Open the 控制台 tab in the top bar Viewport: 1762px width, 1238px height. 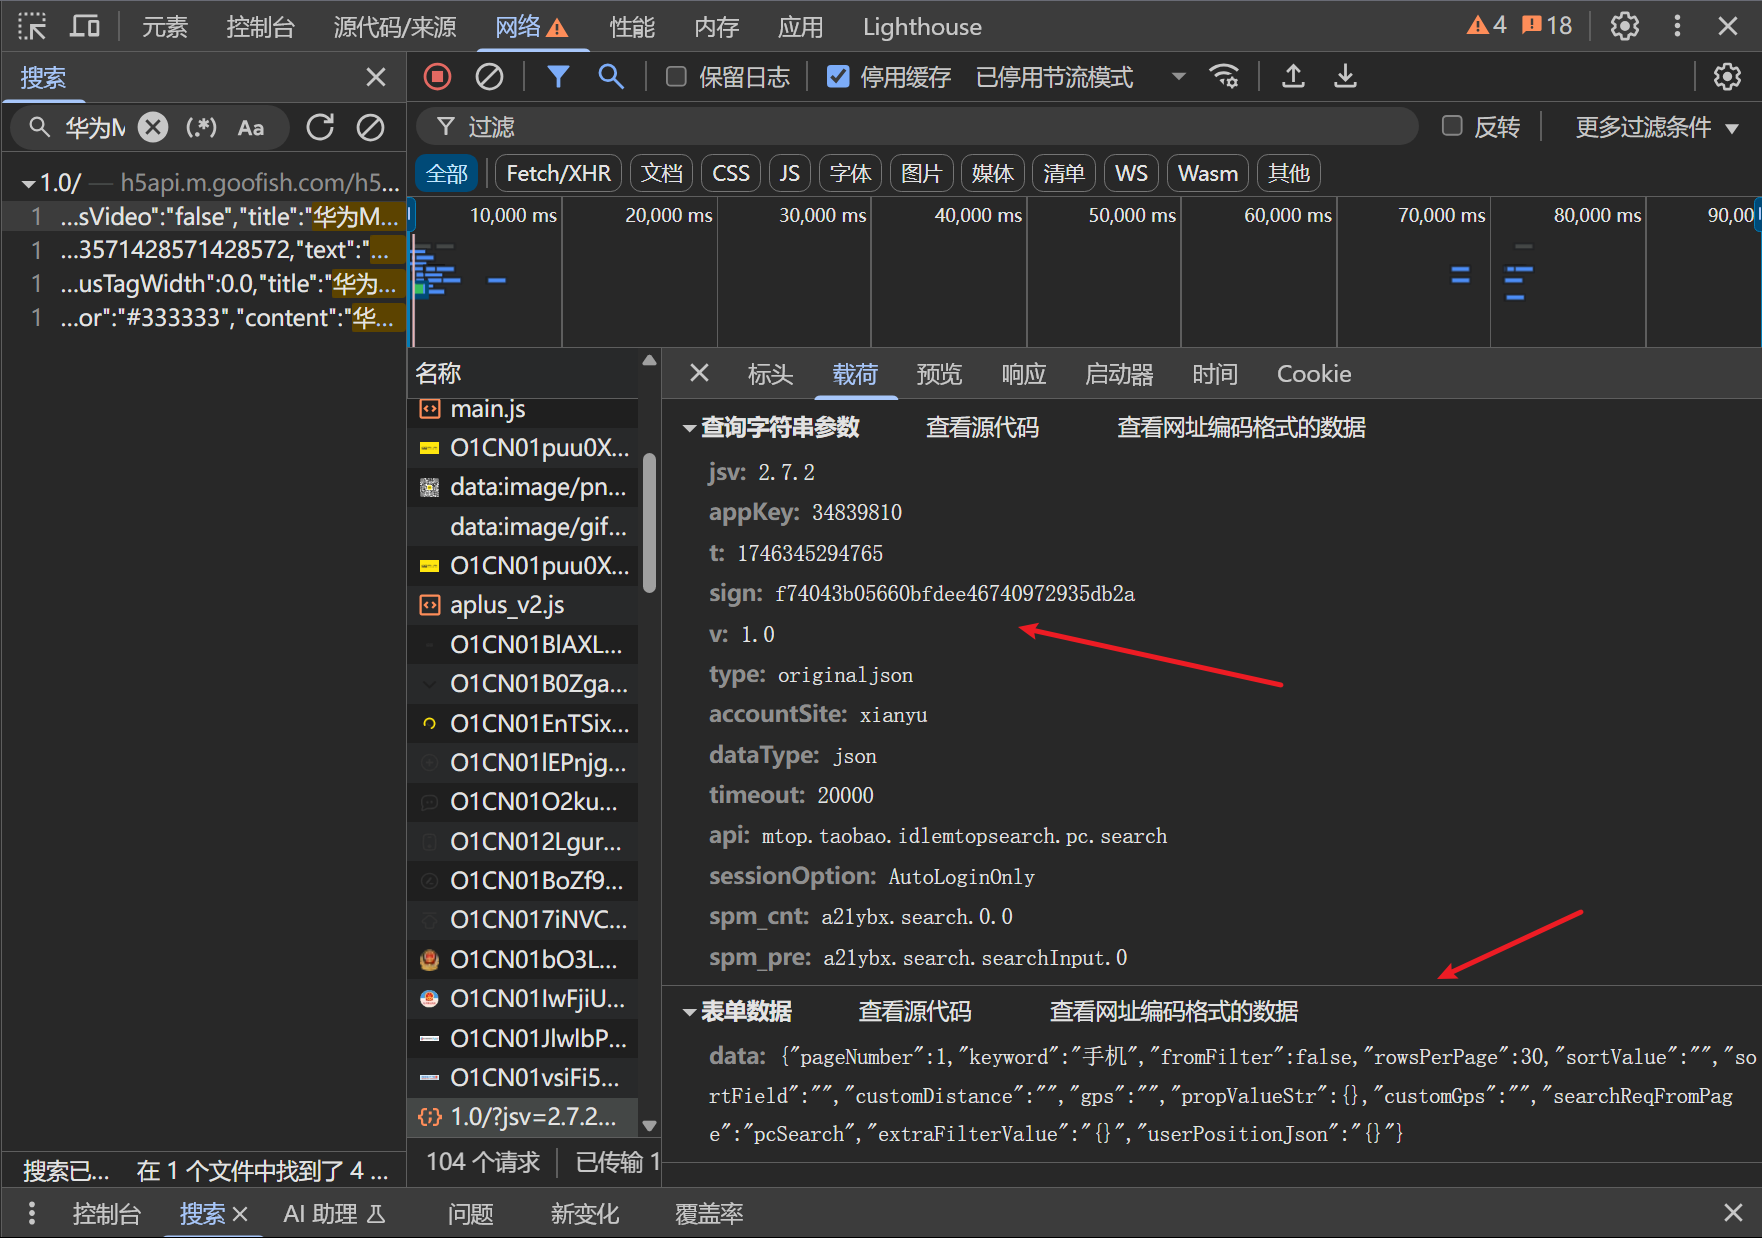click(260, 27)
